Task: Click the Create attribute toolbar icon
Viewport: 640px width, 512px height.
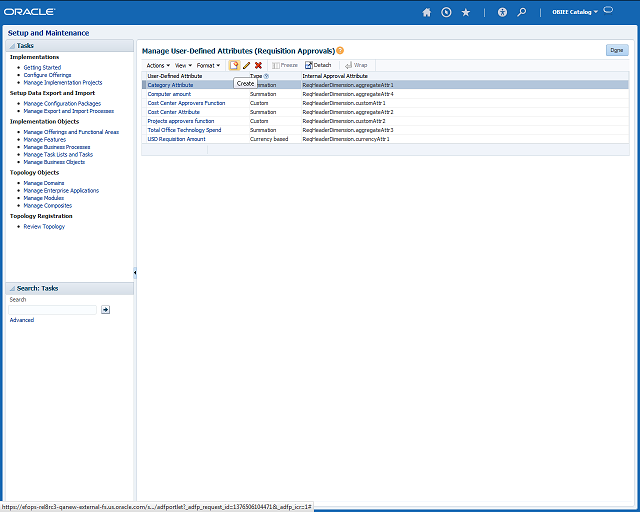Action: point(234,65)
